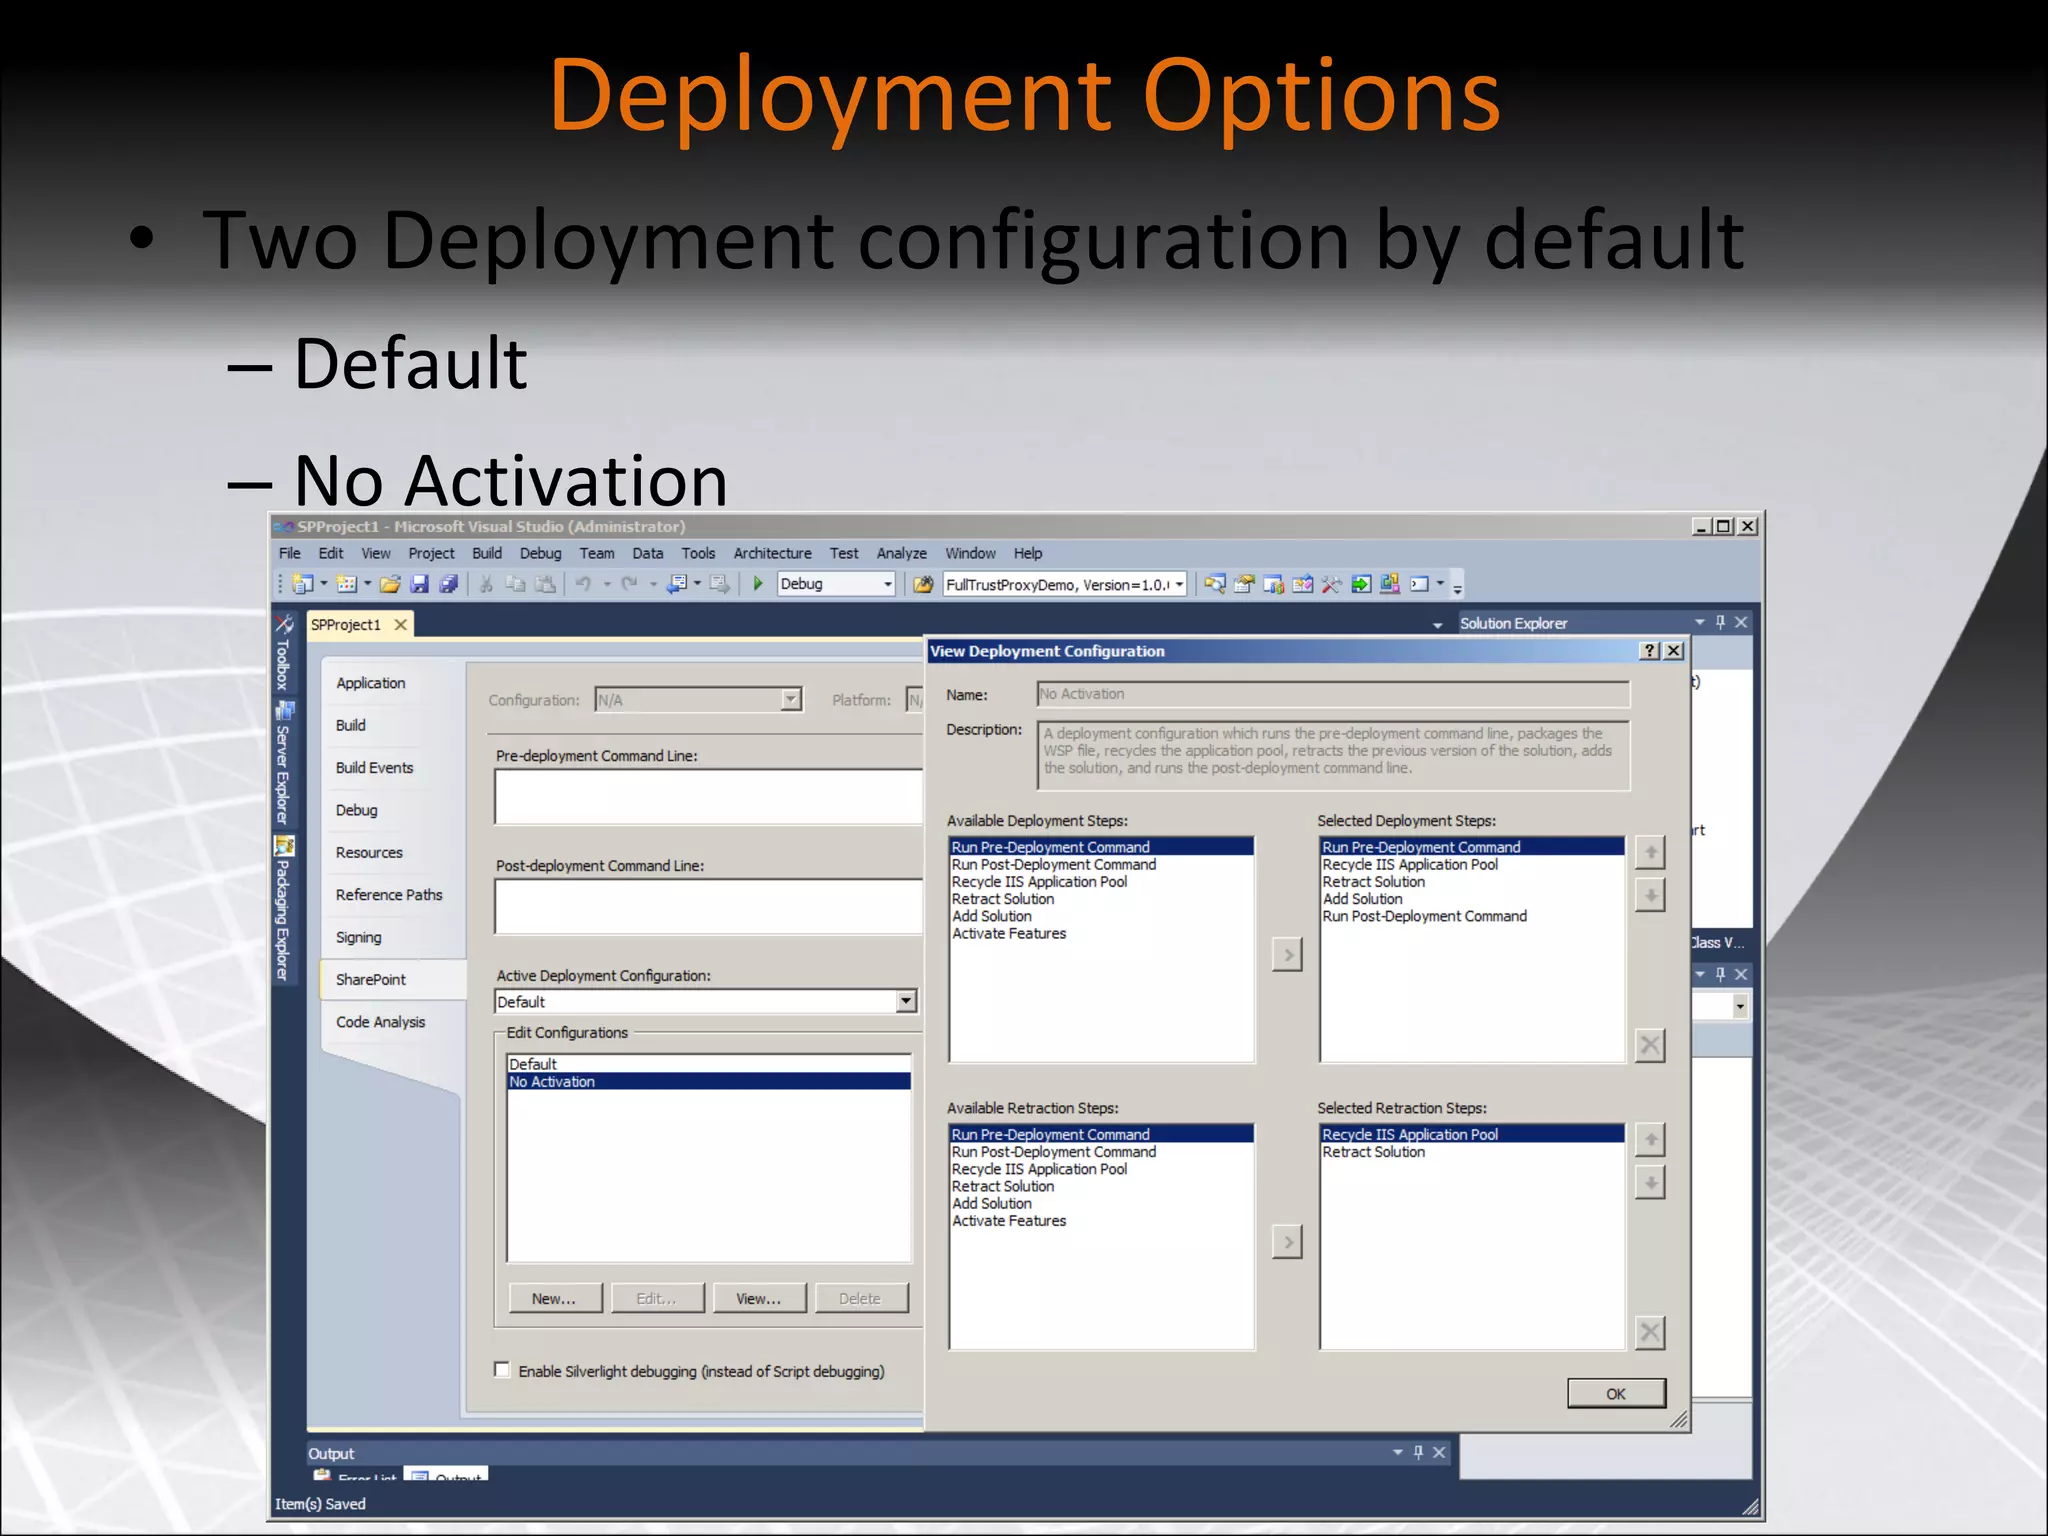Open the Toolbox side panel tab
Viewport: 2048px width, 1536px height.
pos(284,652)
